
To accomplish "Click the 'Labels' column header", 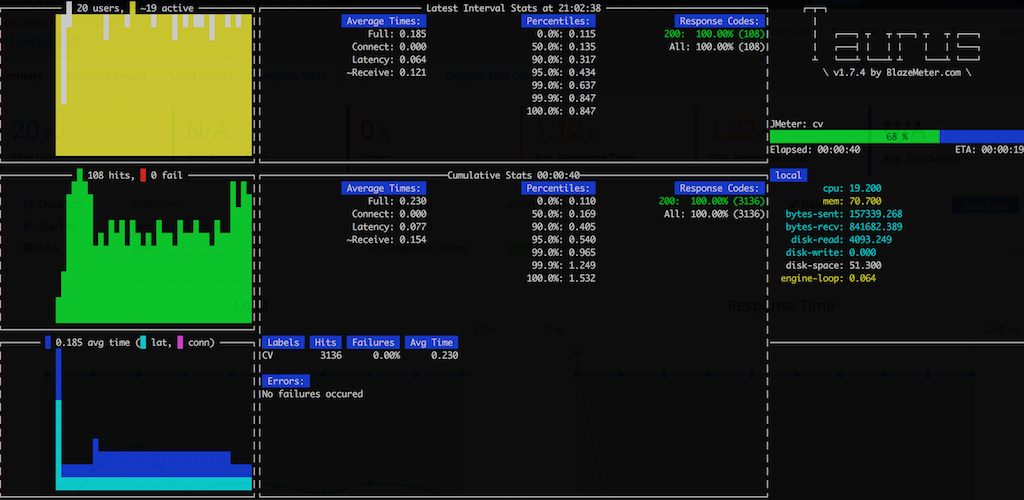I will tap(283, 343).
